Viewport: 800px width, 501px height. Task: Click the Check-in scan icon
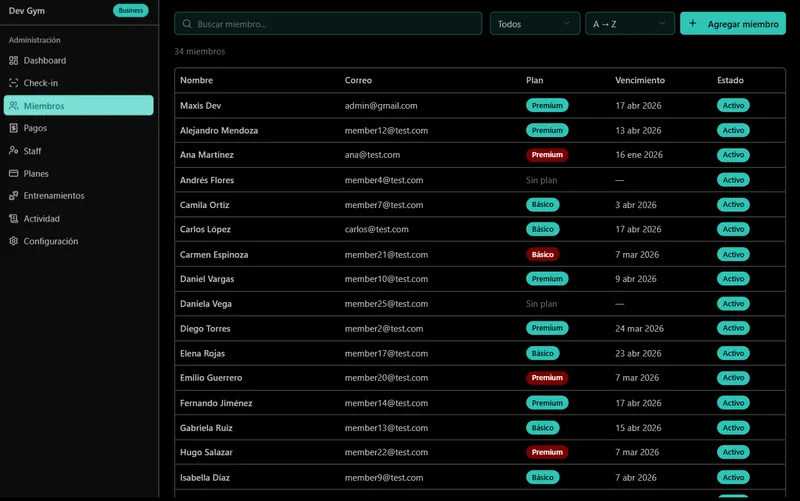click(14, 83)
